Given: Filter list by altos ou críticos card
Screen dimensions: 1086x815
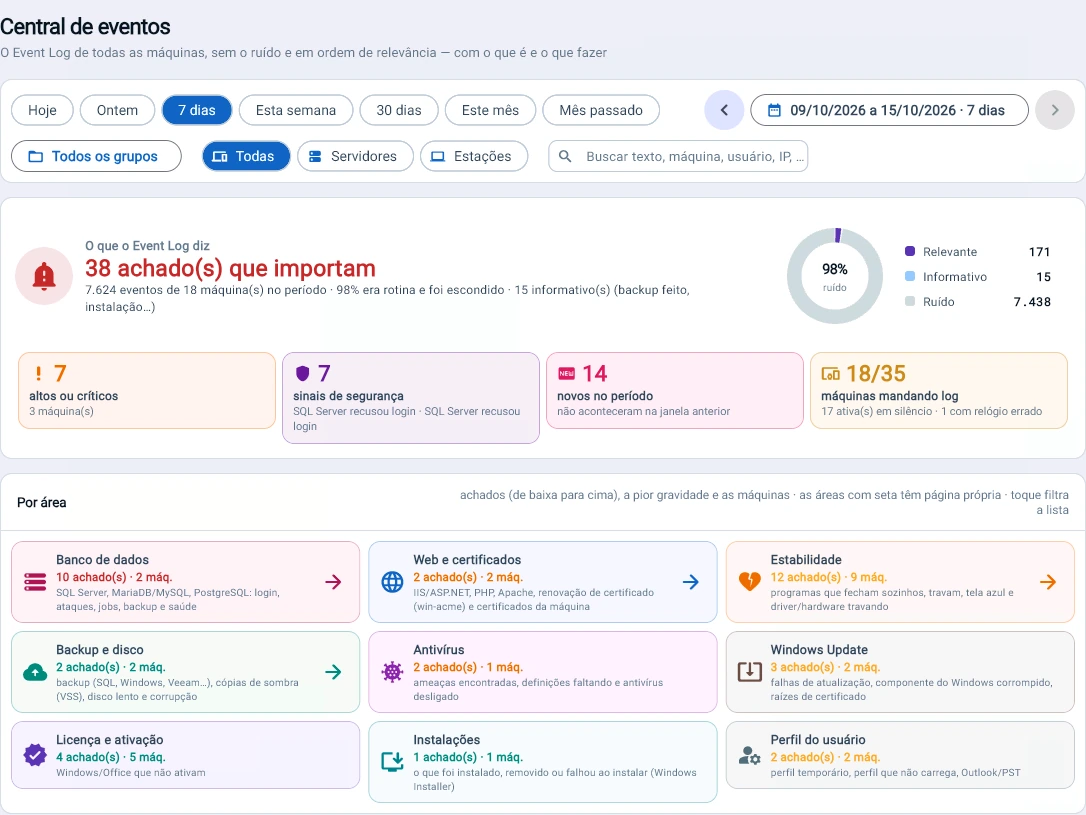Looking at the screenshot, I should (147, 391).
